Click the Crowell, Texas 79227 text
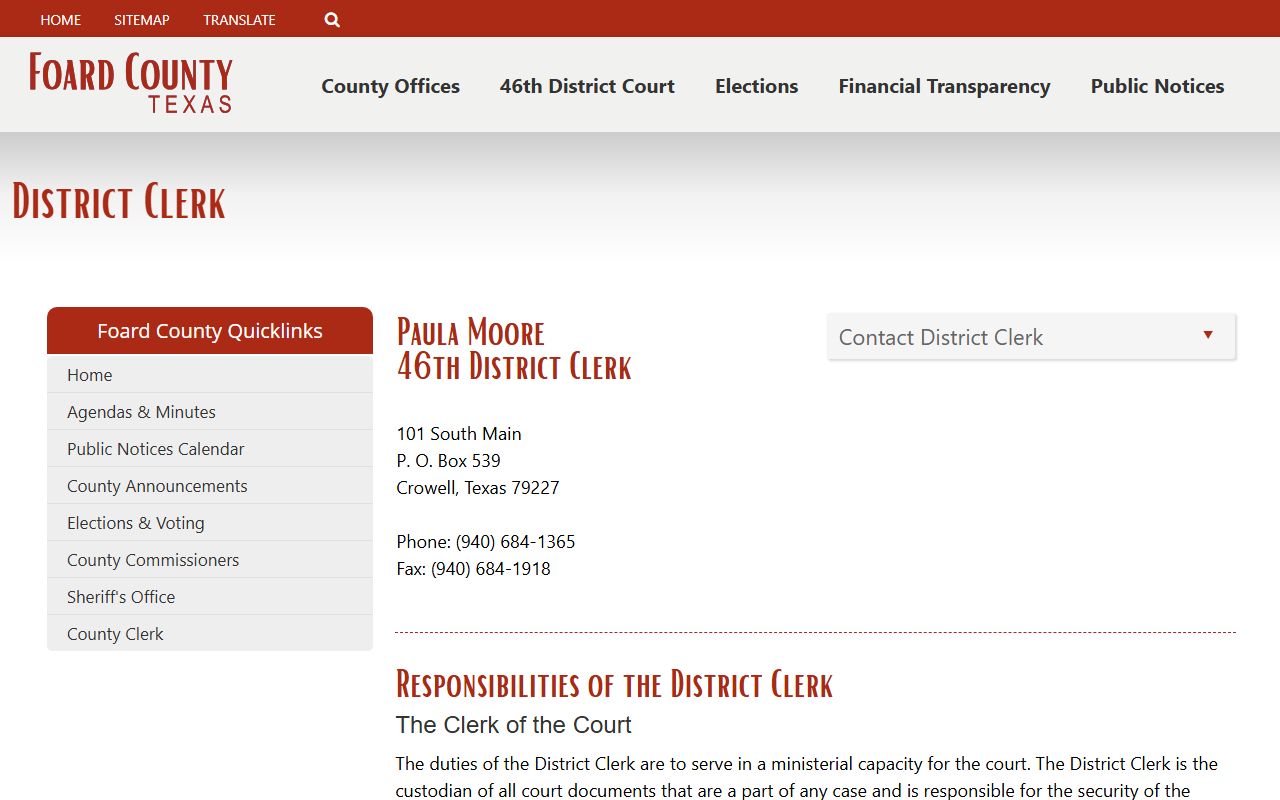Image resolution: width=1280 pixels, height=800 pixels. tap(478, 488)
